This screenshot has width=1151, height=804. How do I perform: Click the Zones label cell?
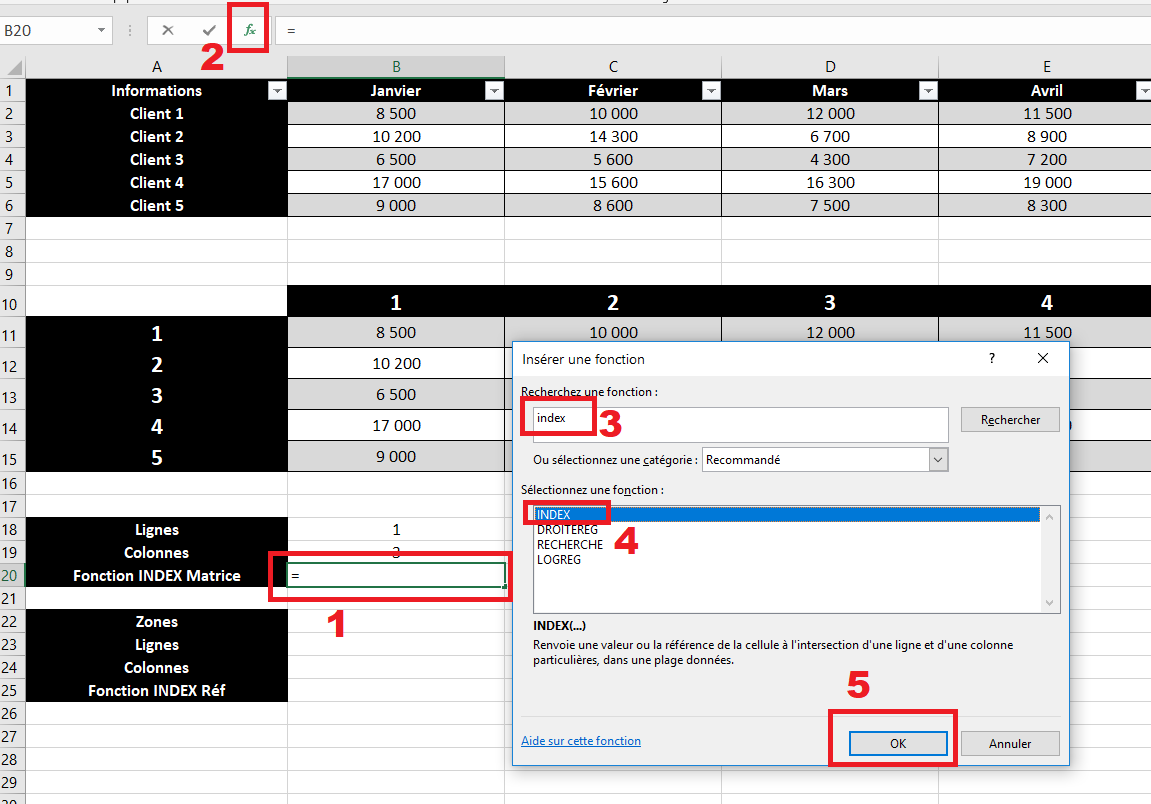156,621
